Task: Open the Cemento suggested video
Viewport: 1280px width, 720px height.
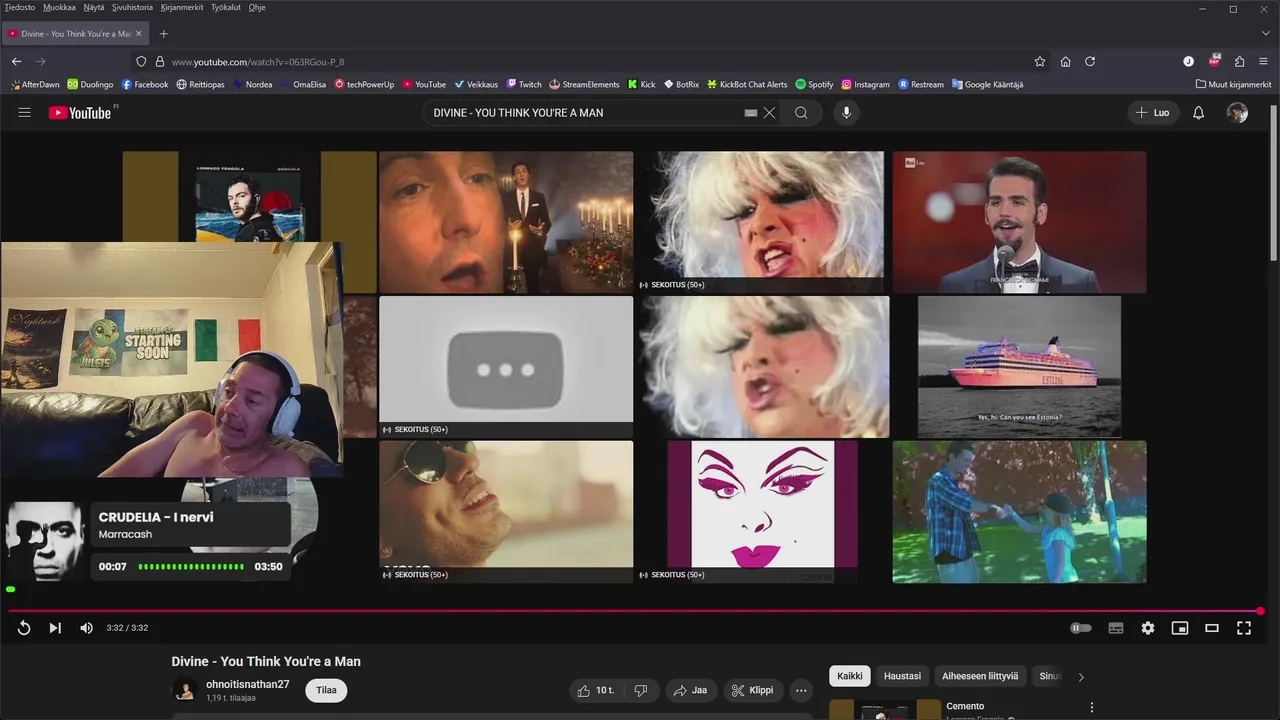Action: click(x=966, y=706)
